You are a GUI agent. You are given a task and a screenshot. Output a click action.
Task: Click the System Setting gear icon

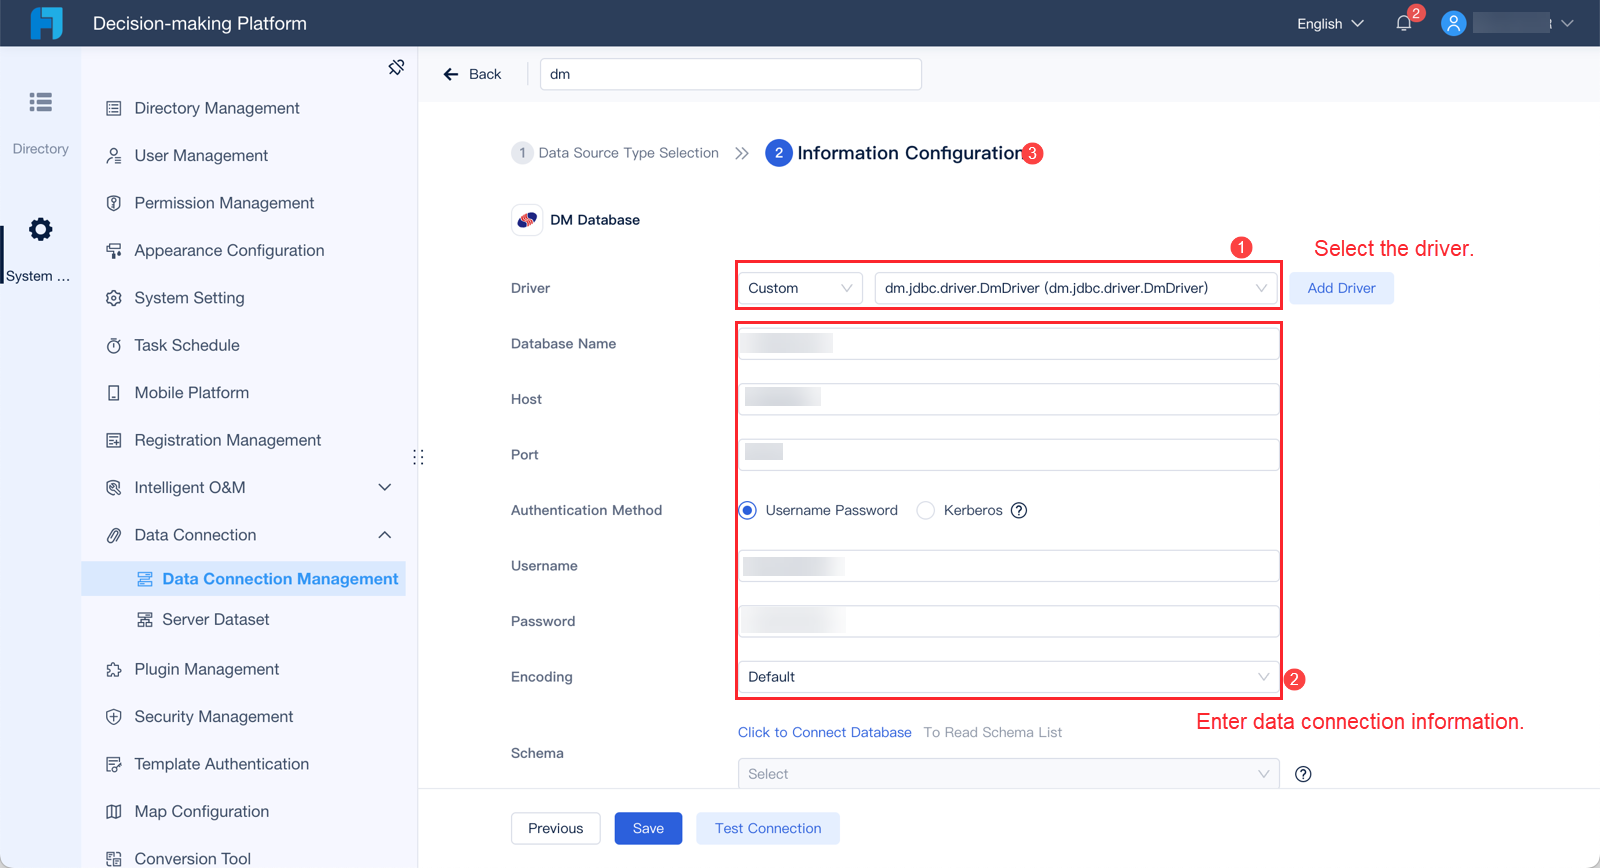tap(114, 298)
